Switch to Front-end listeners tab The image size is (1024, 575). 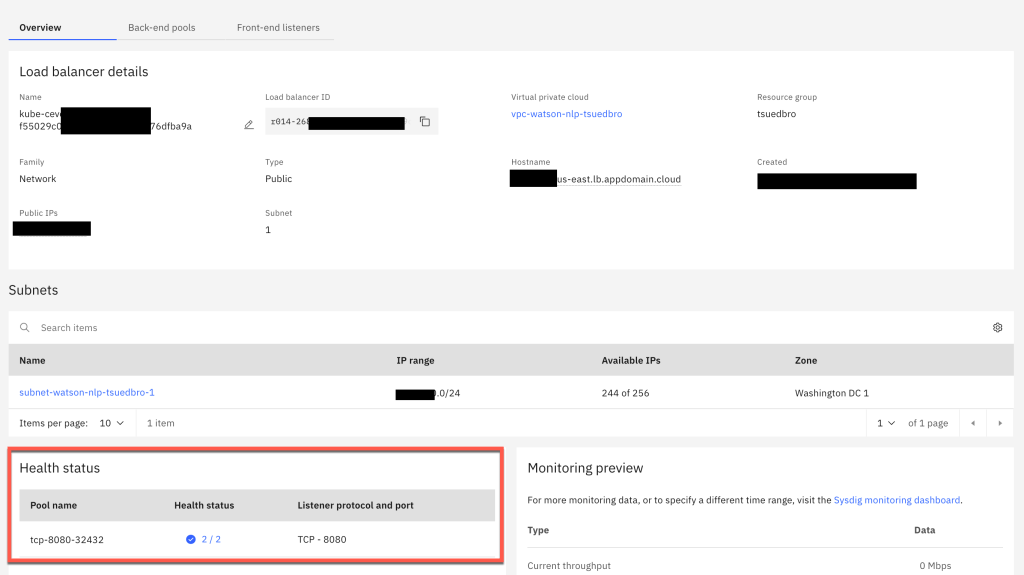point(278,28)
